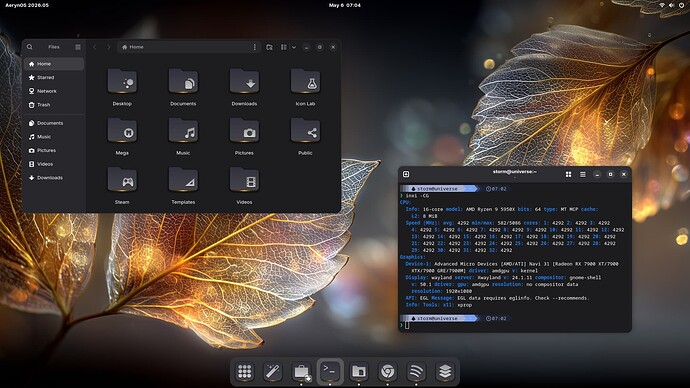Open the Steam folder
690x388 pixels.
coord(122,180)
